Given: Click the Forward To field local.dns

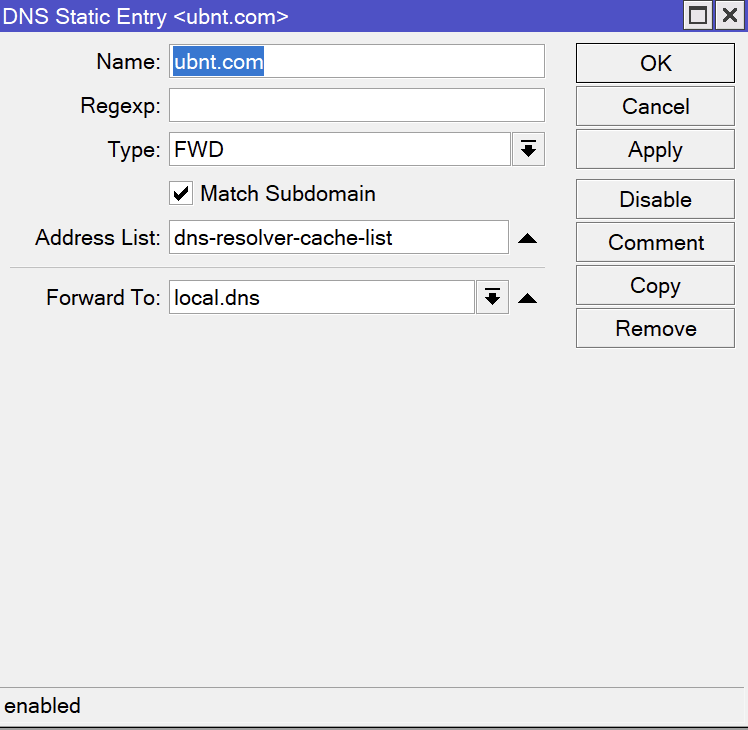Looking at the screenshot, I should (x=321, y=297).
